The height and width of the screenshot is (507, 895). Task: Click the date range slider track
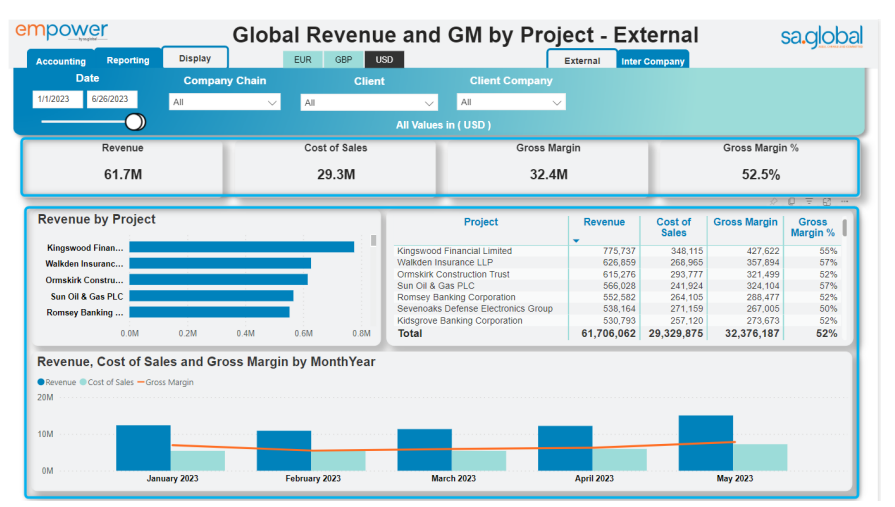(83, 122)
